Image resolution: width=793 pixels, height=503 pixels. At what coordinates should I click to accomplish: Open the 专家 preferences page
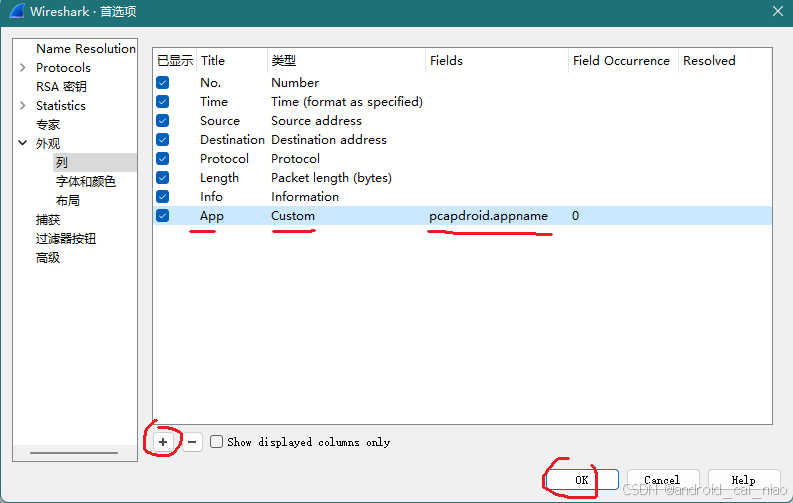coord(48,124)
